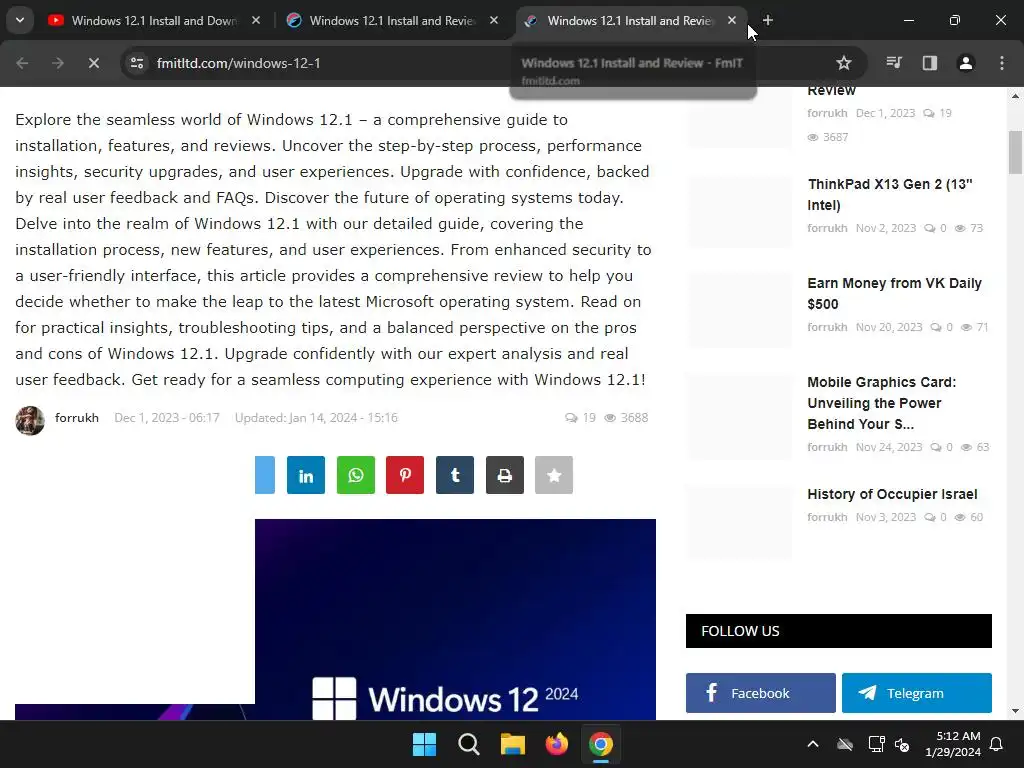Viewport: 1024px width, 768px height.
Task: Open Windows taskbar search
Action: coord(469,744)
